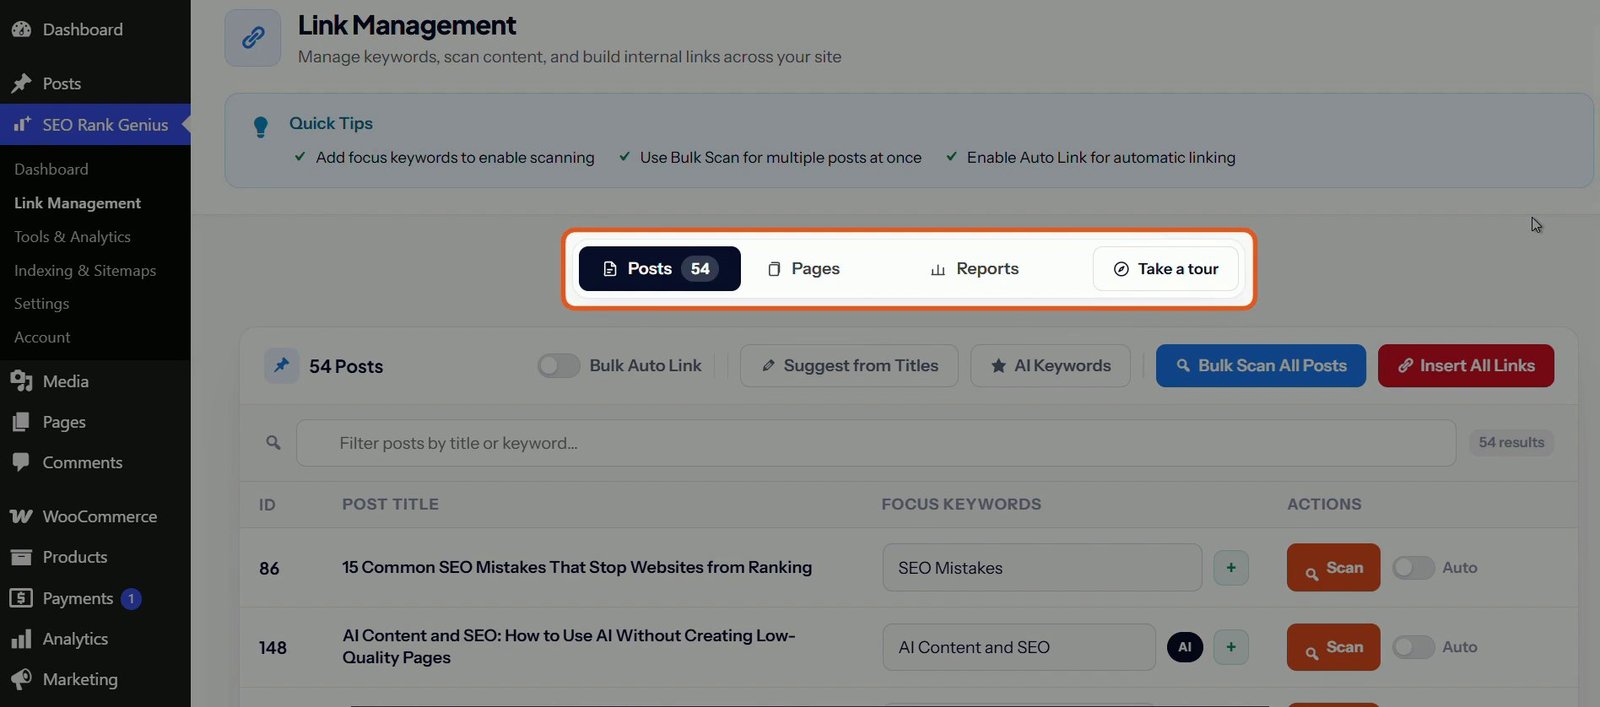
Task: Click the Comments bubble icon in sidebar
Action: coord(21,462)
